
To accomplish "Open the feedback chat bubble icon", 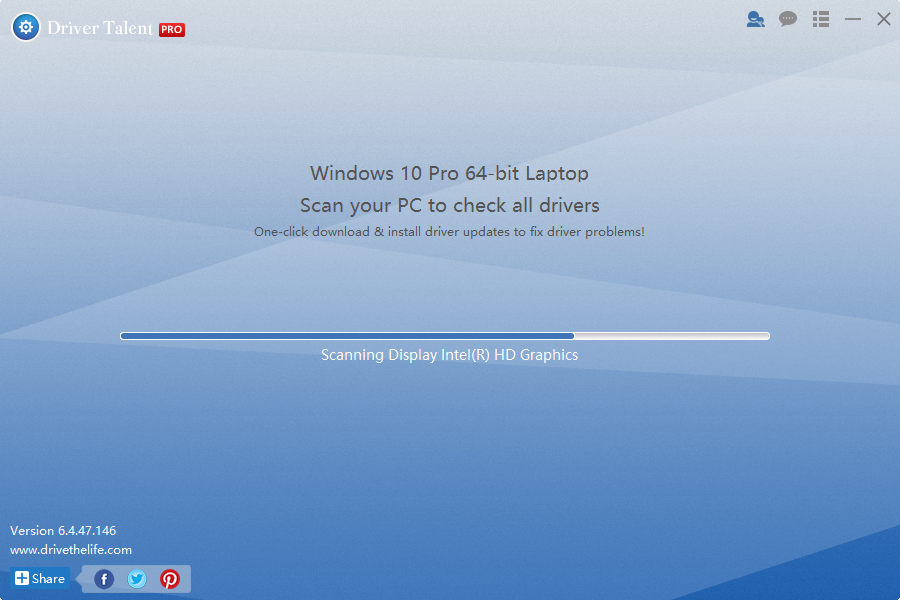I will (x=788, y=19).
